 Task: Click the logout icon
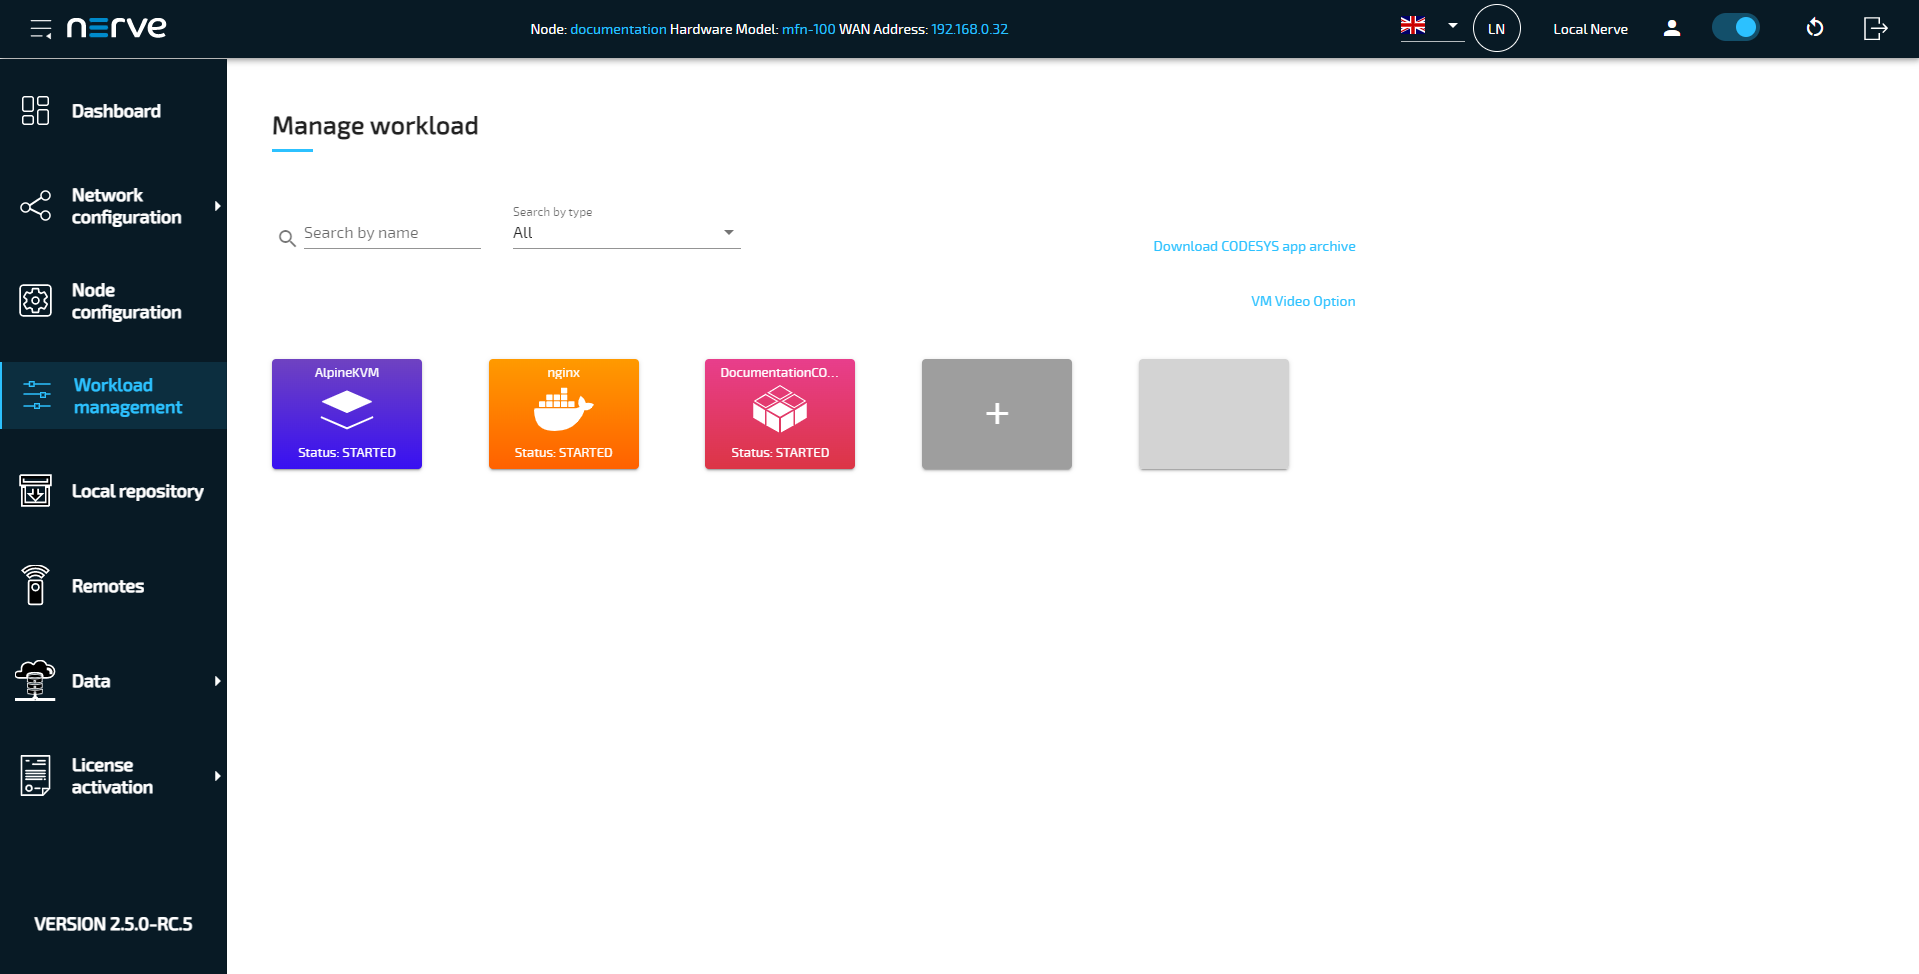1875,29
